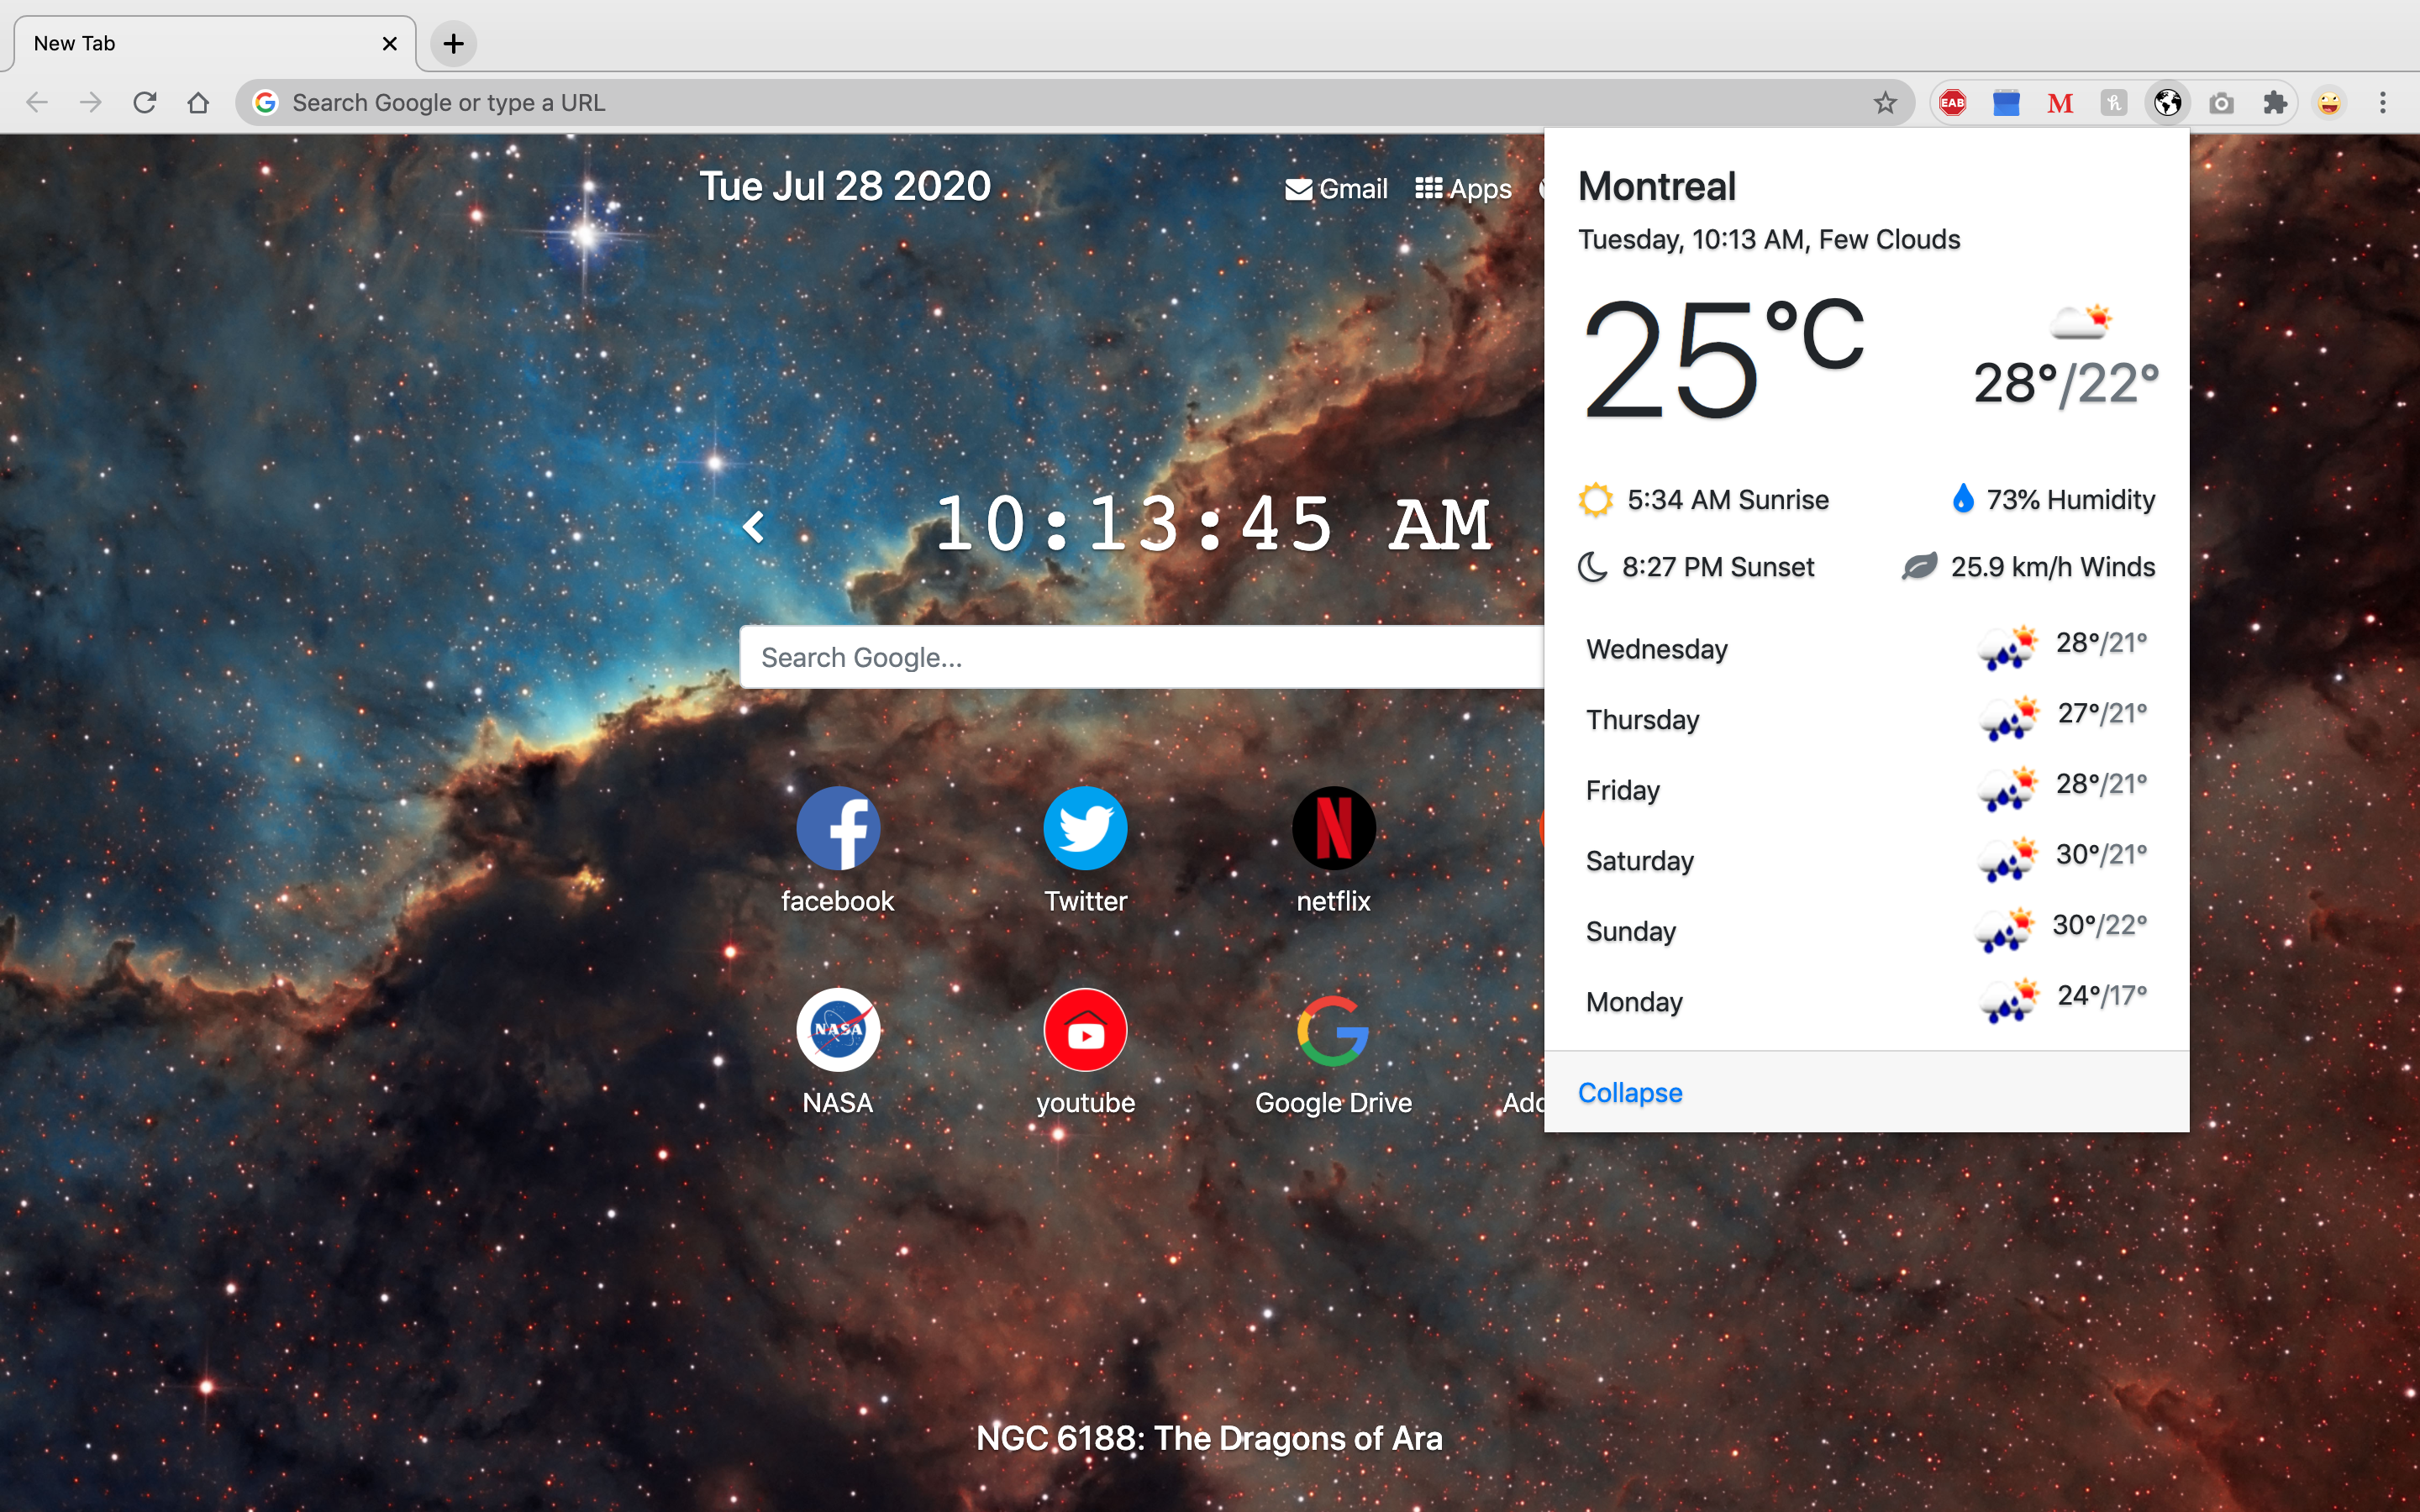Open the Gmail link

[1336, 189]
